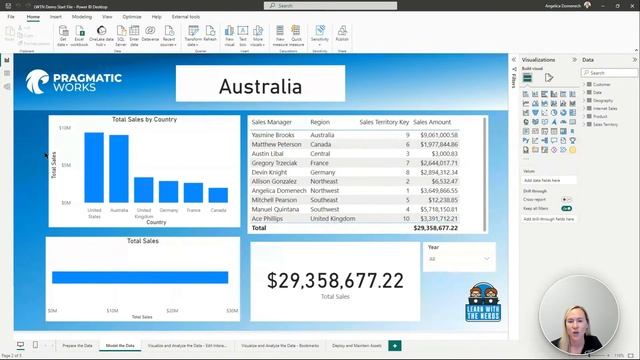Click the Data pane Search field
The image size is (640, 360).
tap(609, 73)
